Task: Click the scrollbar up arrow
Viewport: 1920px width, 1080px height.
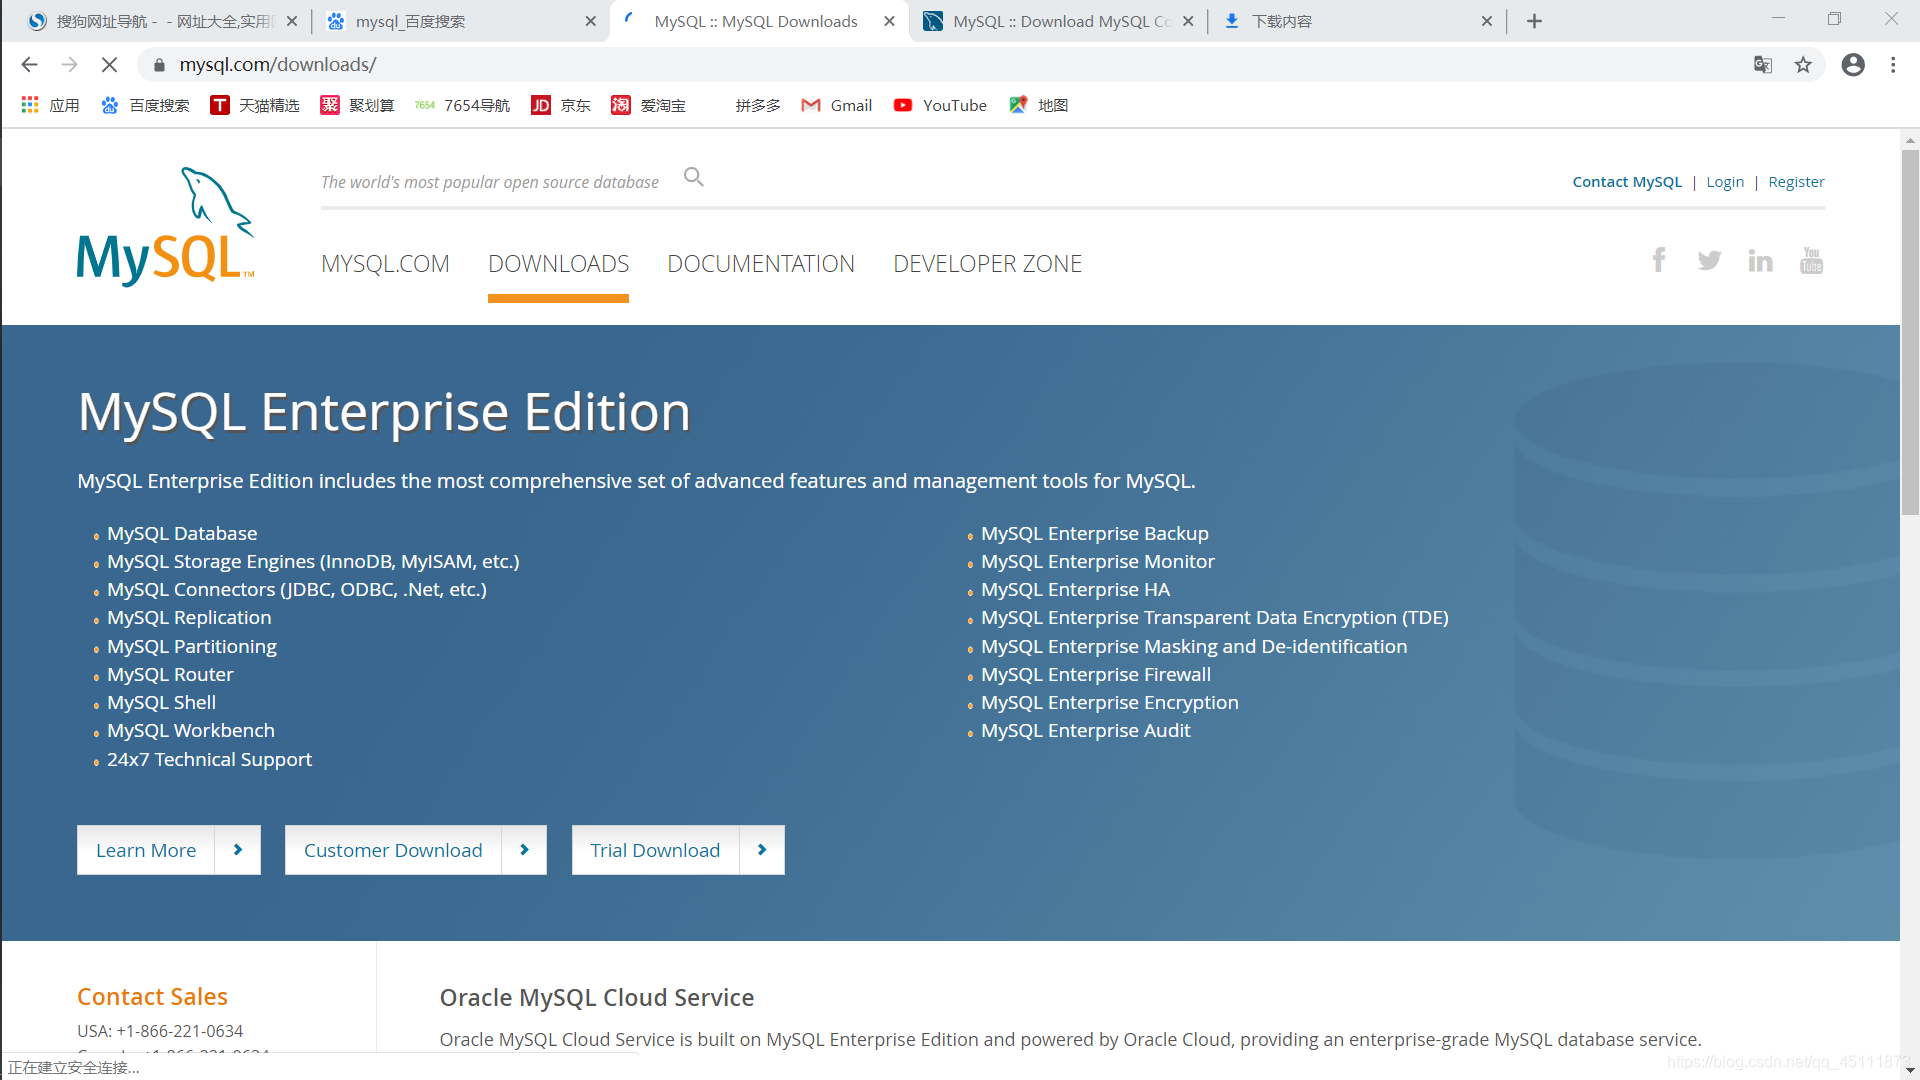Action: [1910, 140]
